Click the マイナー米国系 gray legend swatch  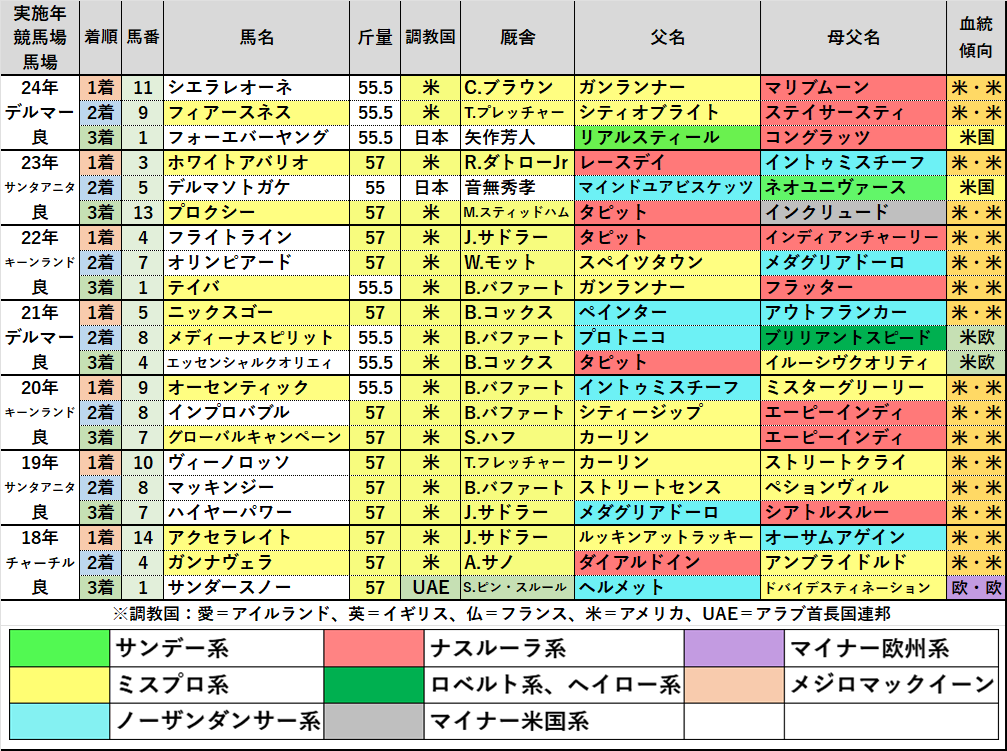pyautogui.click(x=373, y=721)
